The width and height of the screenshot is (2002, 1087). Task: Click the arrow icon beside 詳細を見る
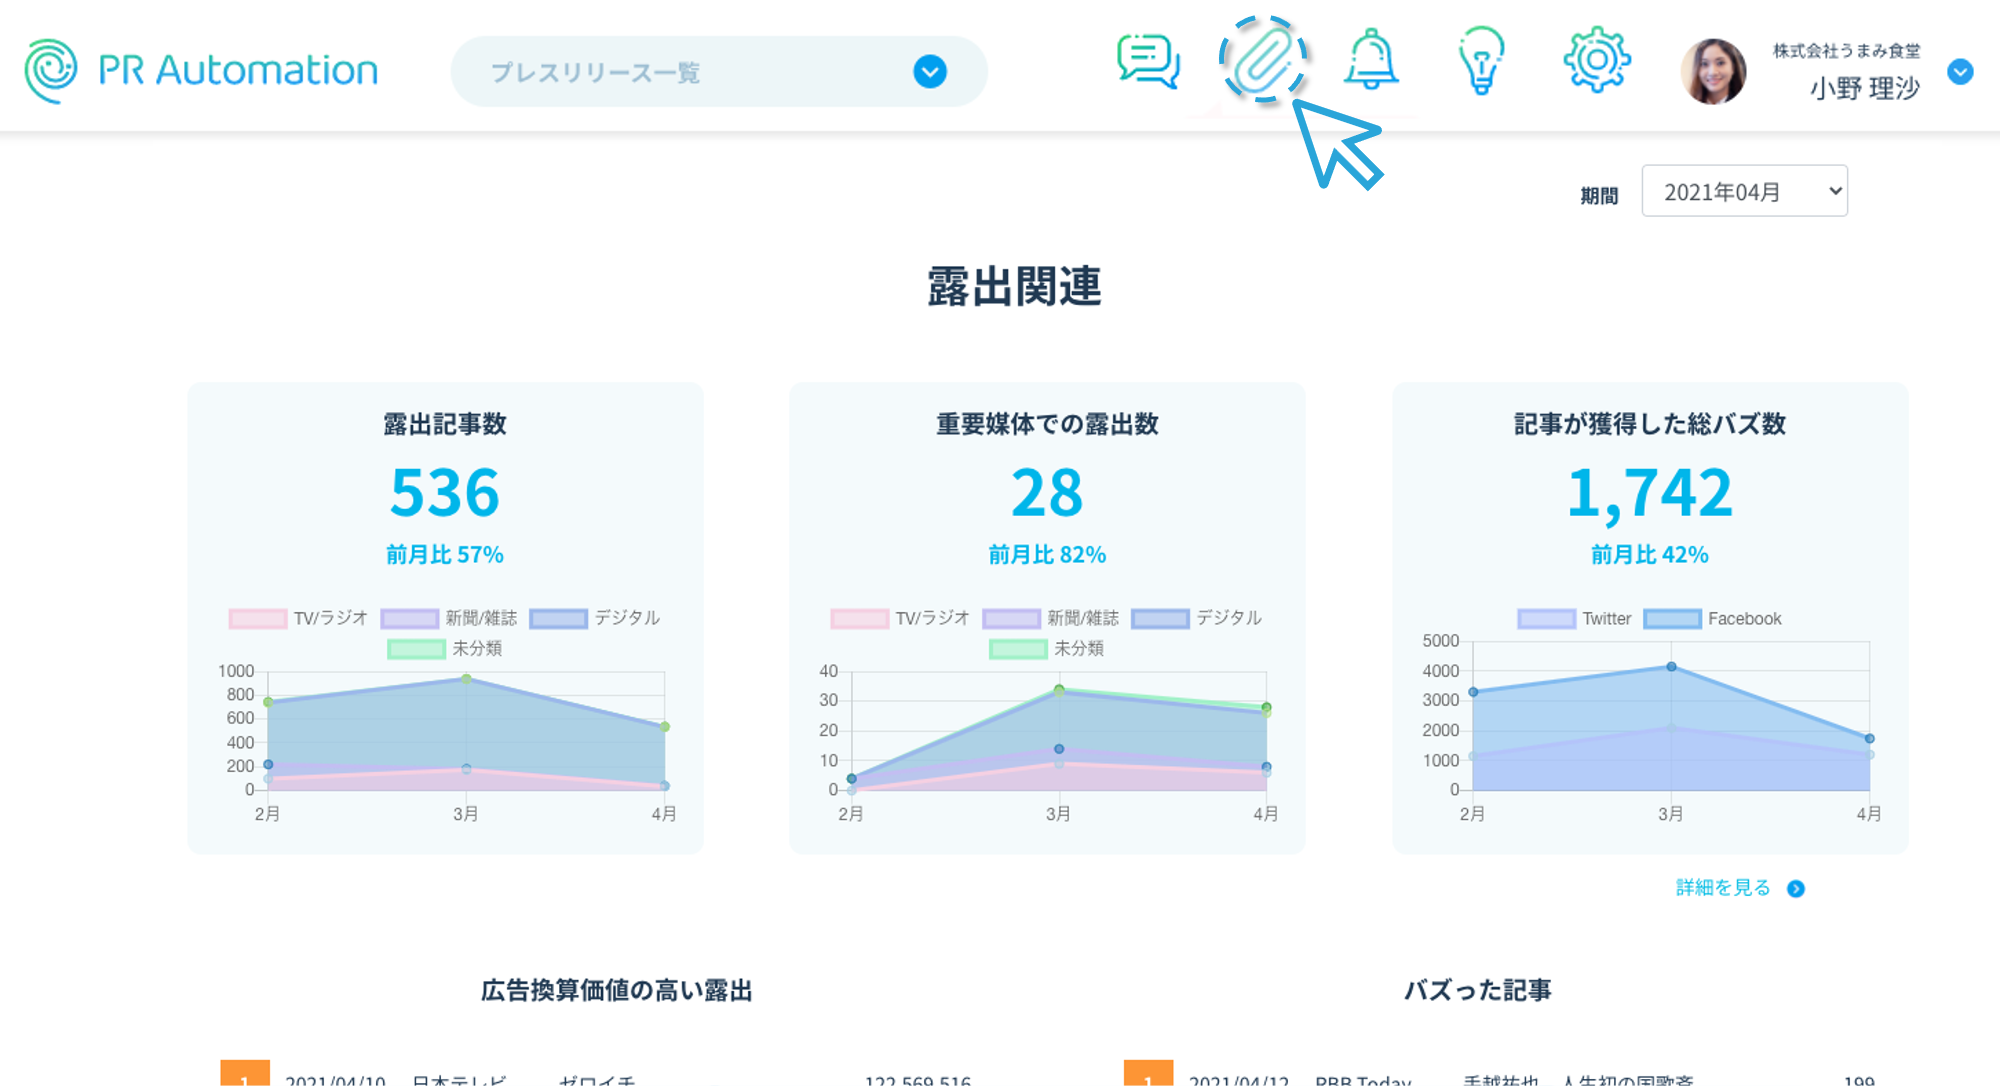(x=1796, y=889)
